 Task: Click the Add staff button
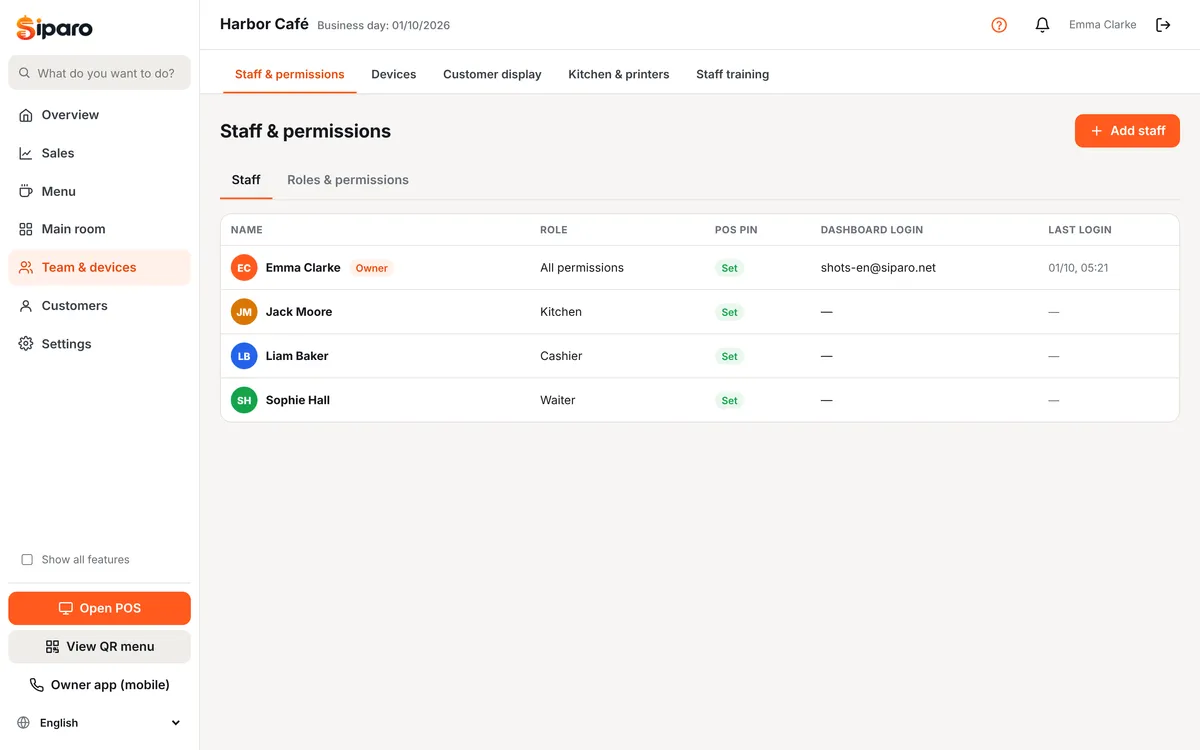[x=1127, y=131]
